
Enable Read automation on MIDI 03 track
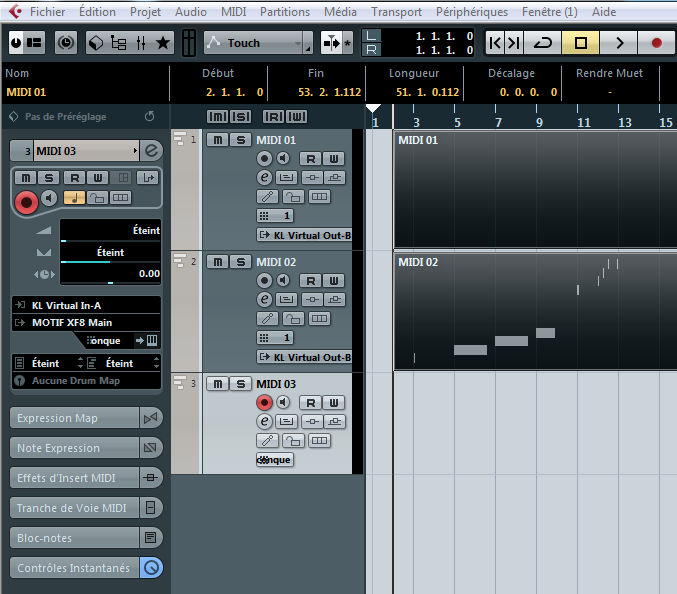pos(311,402)
